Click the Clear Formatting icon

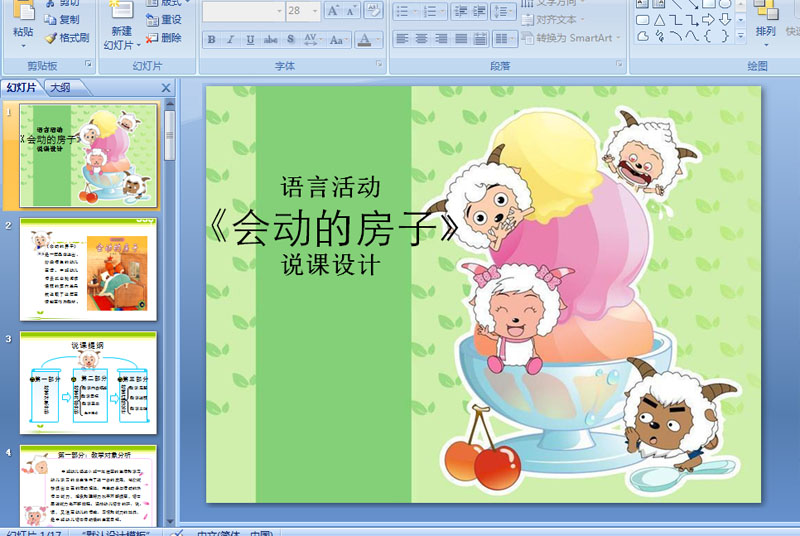tap(373, 11)
